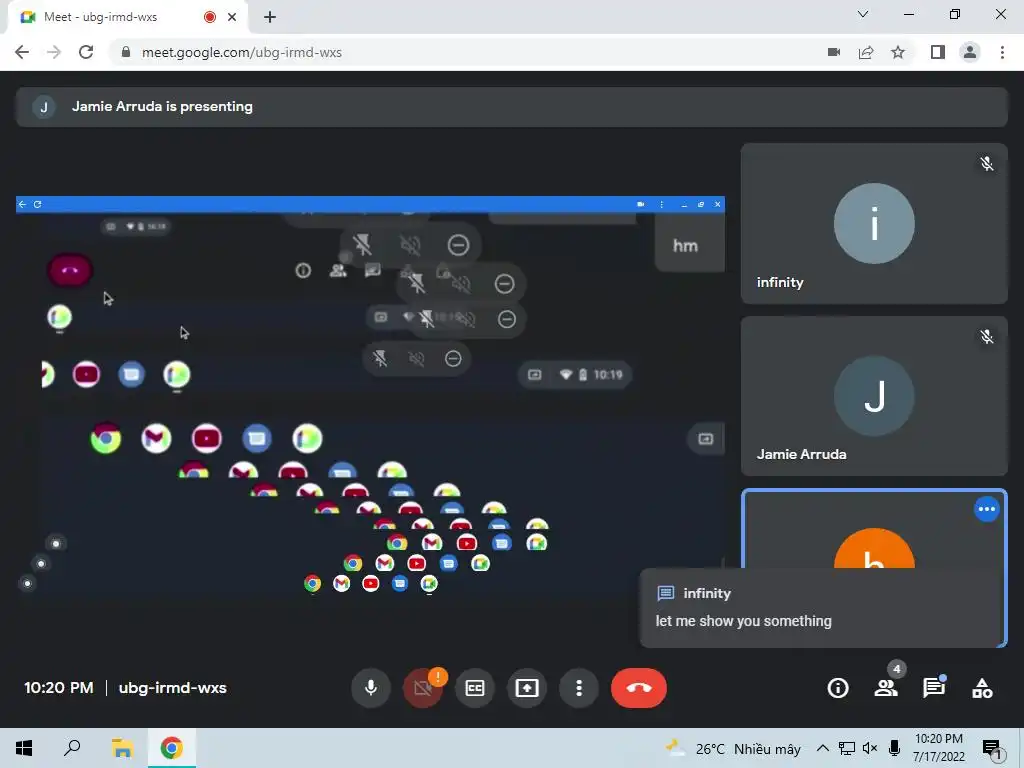The image size is (1024, 768).
Task: Open the weather widget 26°C
Action: coord(733,748)
